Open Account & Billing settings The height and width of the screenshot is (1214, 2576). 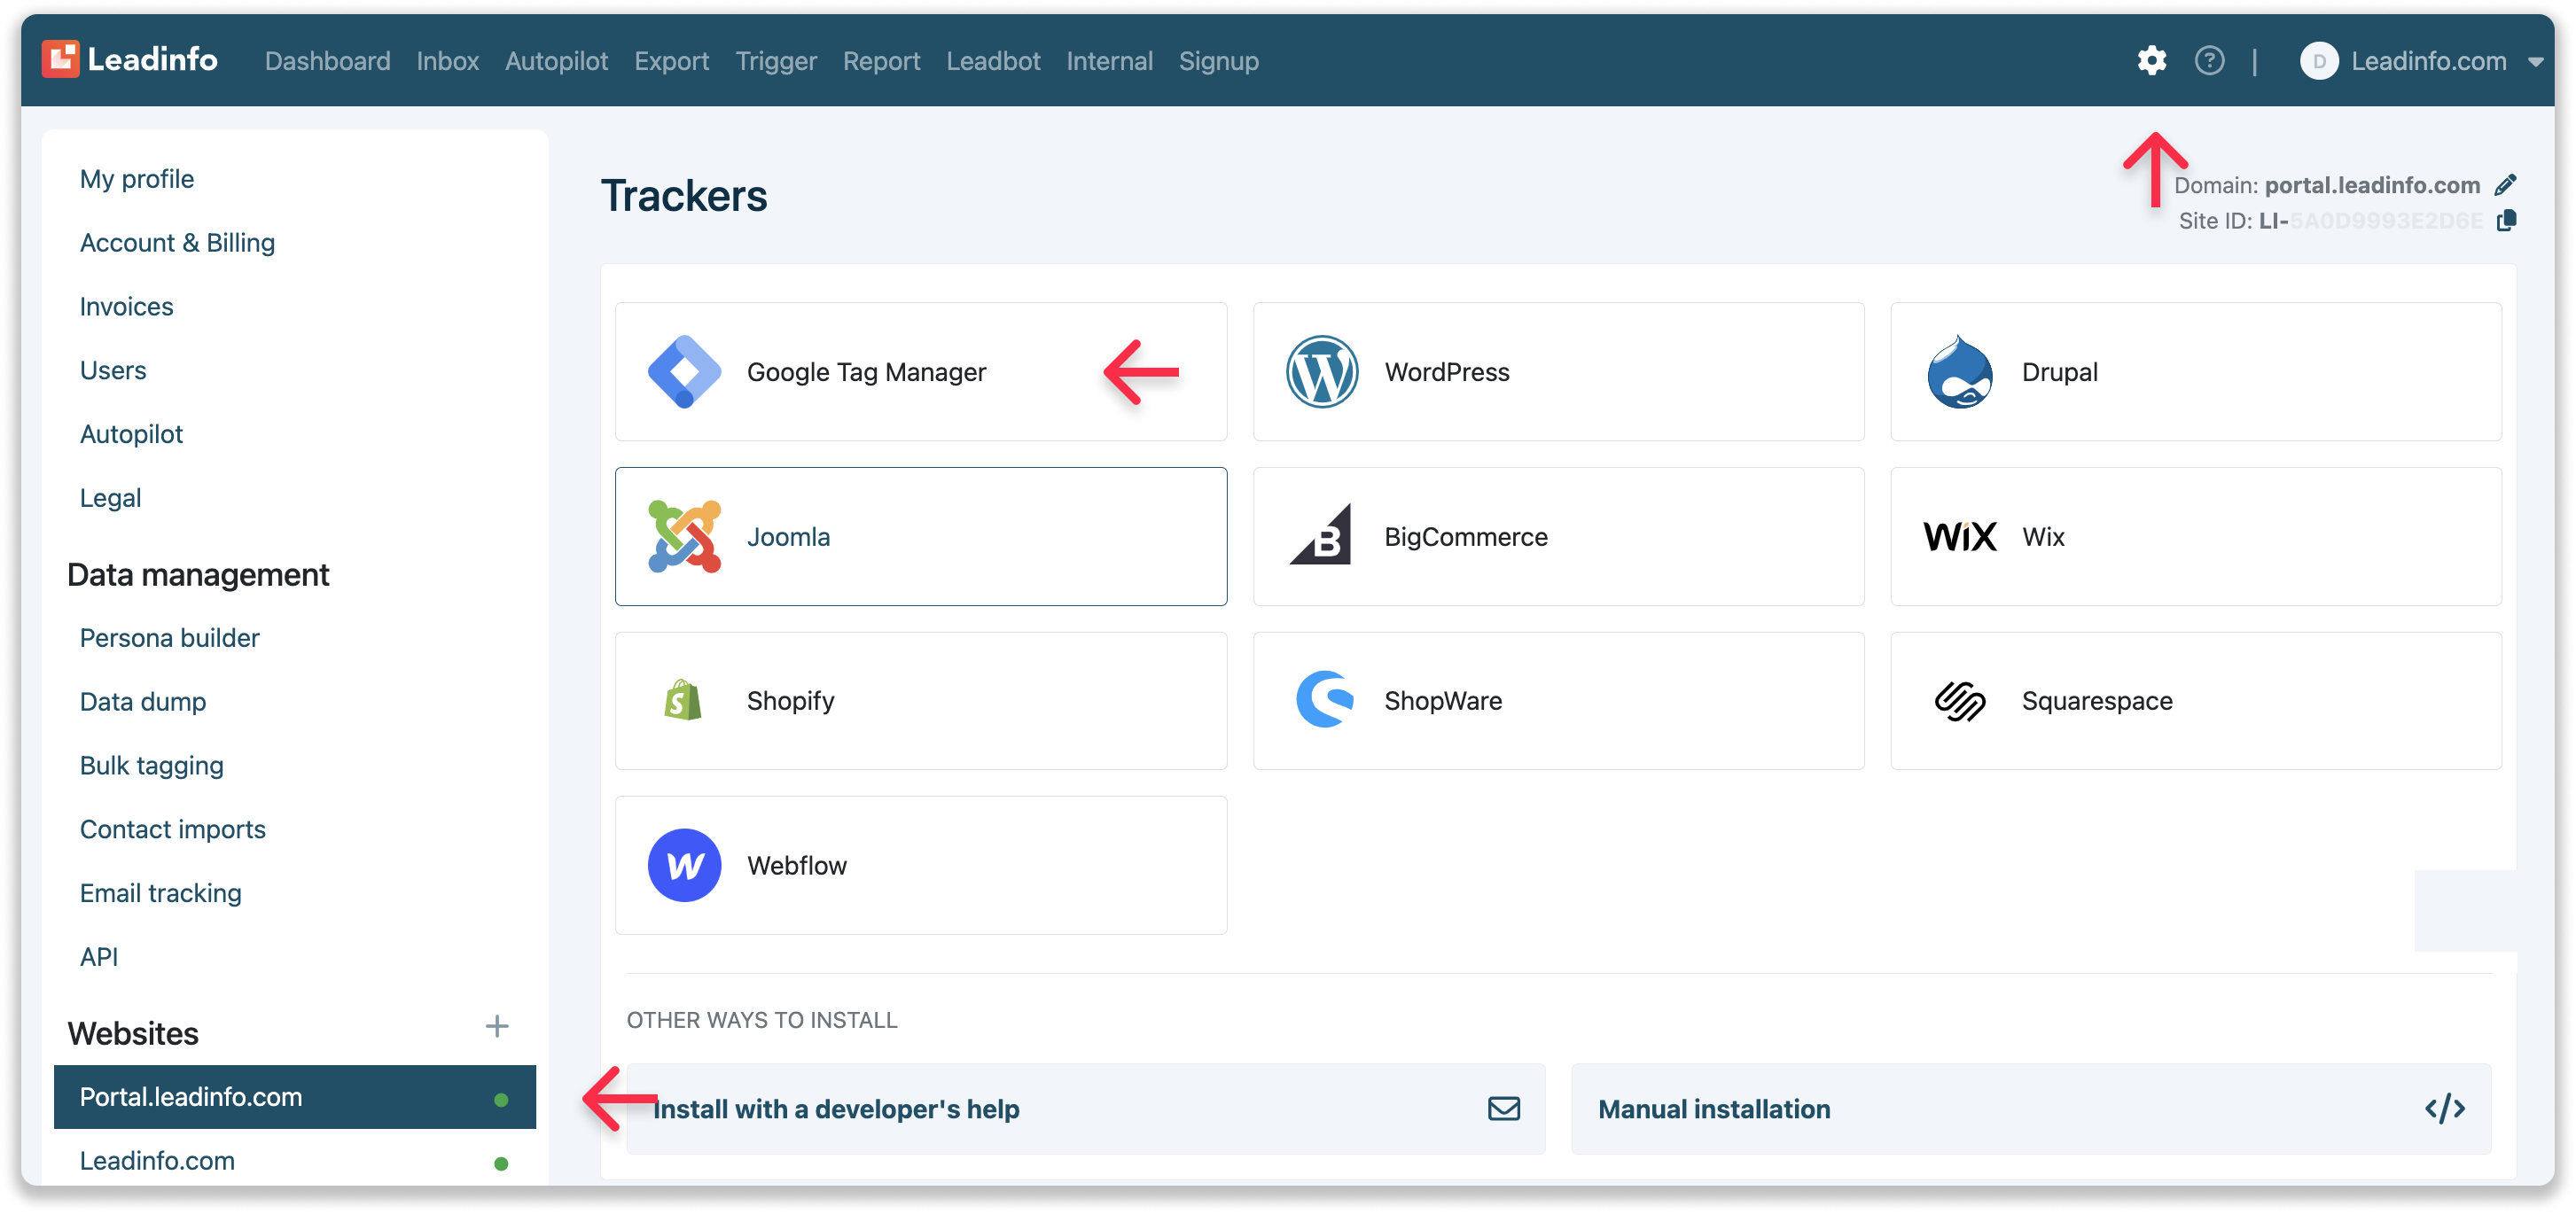(x=177, y=243)
